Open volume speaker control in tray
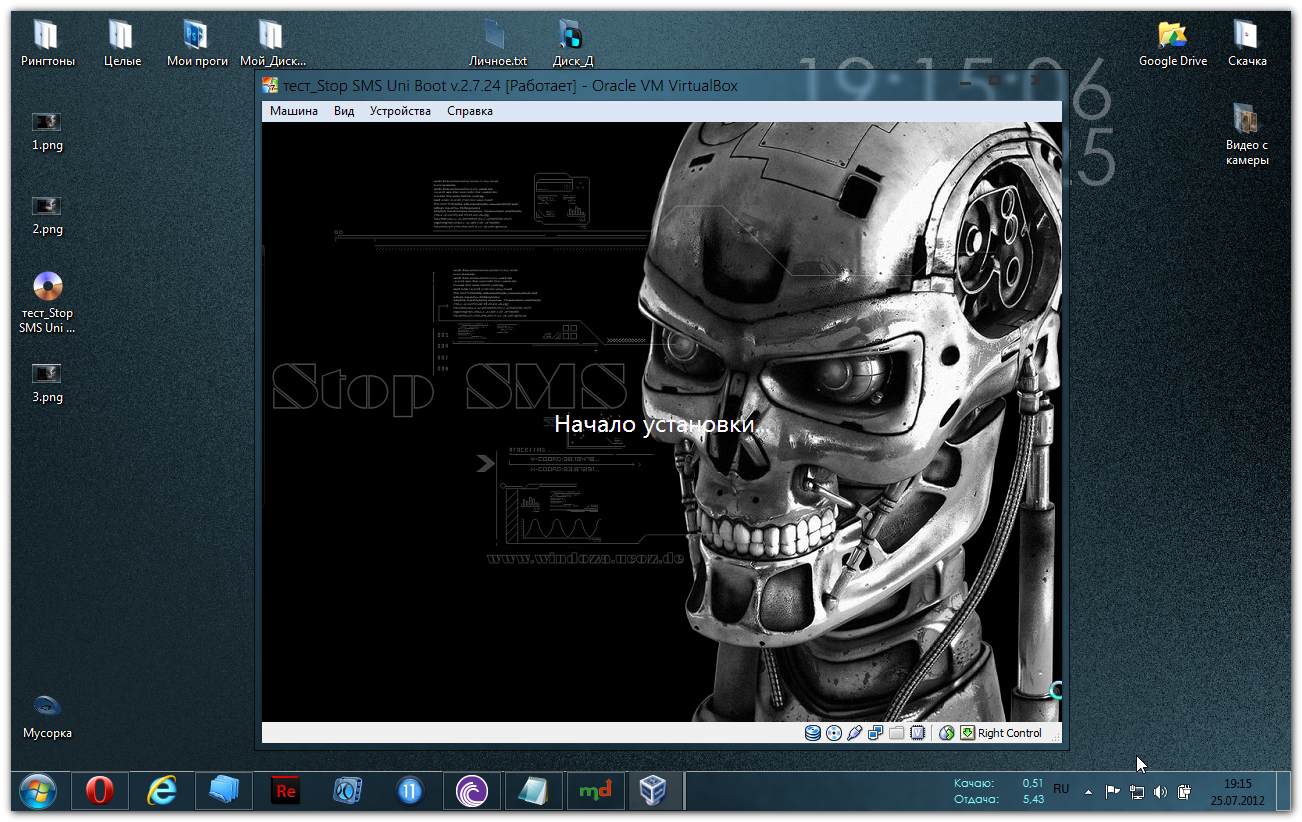This screenshot has height=822, width=1302. click(1160, 792)
